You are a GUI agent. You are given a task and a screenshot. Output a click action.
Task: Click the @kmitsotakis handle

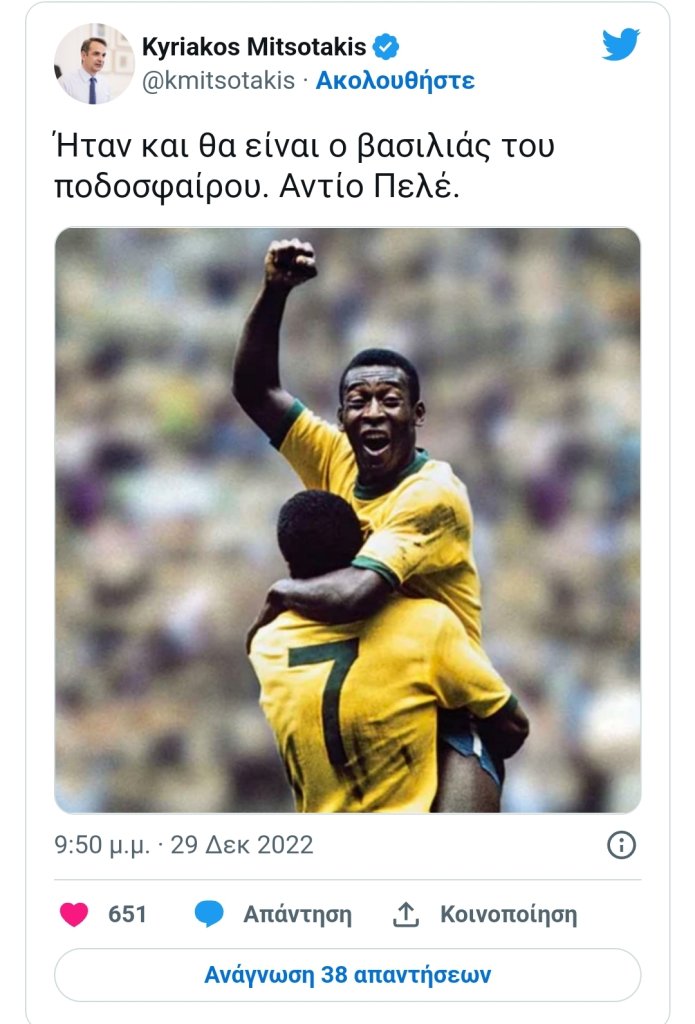coord(218,80)
